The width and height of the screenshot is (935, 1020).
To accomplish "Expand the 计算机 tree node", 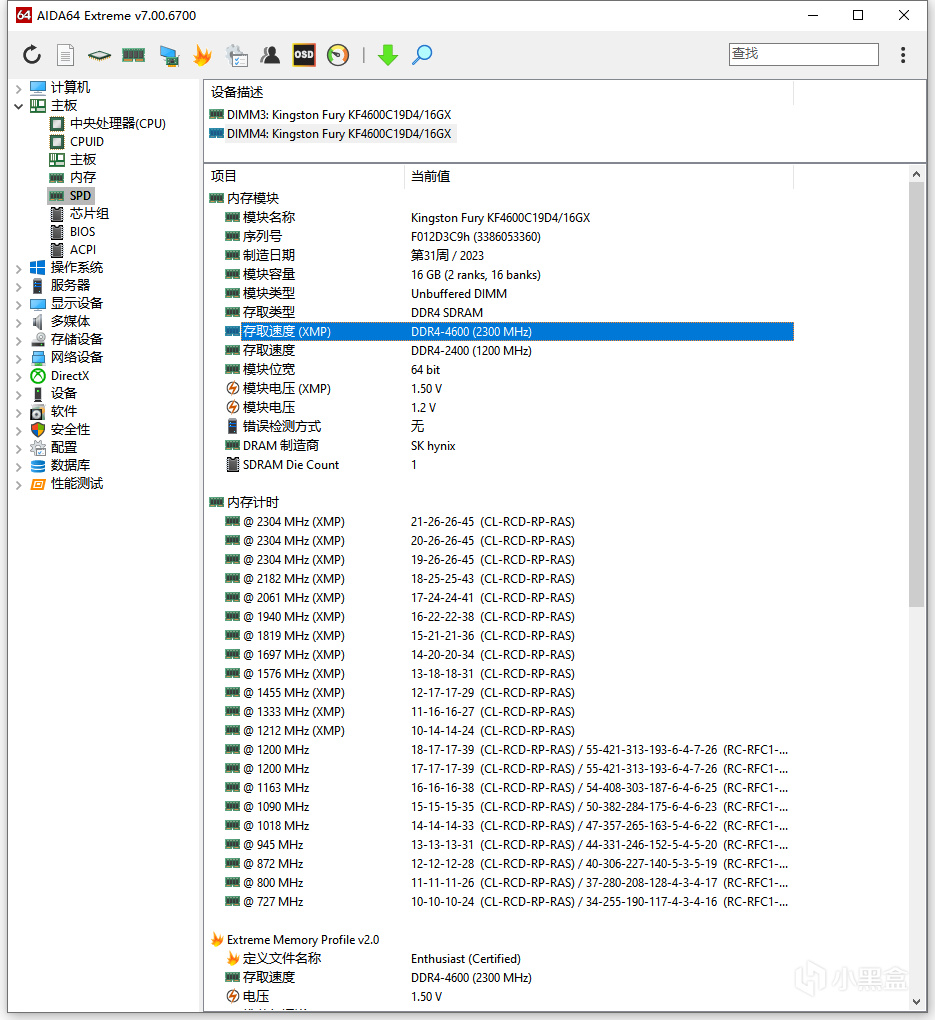I will click(19, 88).
